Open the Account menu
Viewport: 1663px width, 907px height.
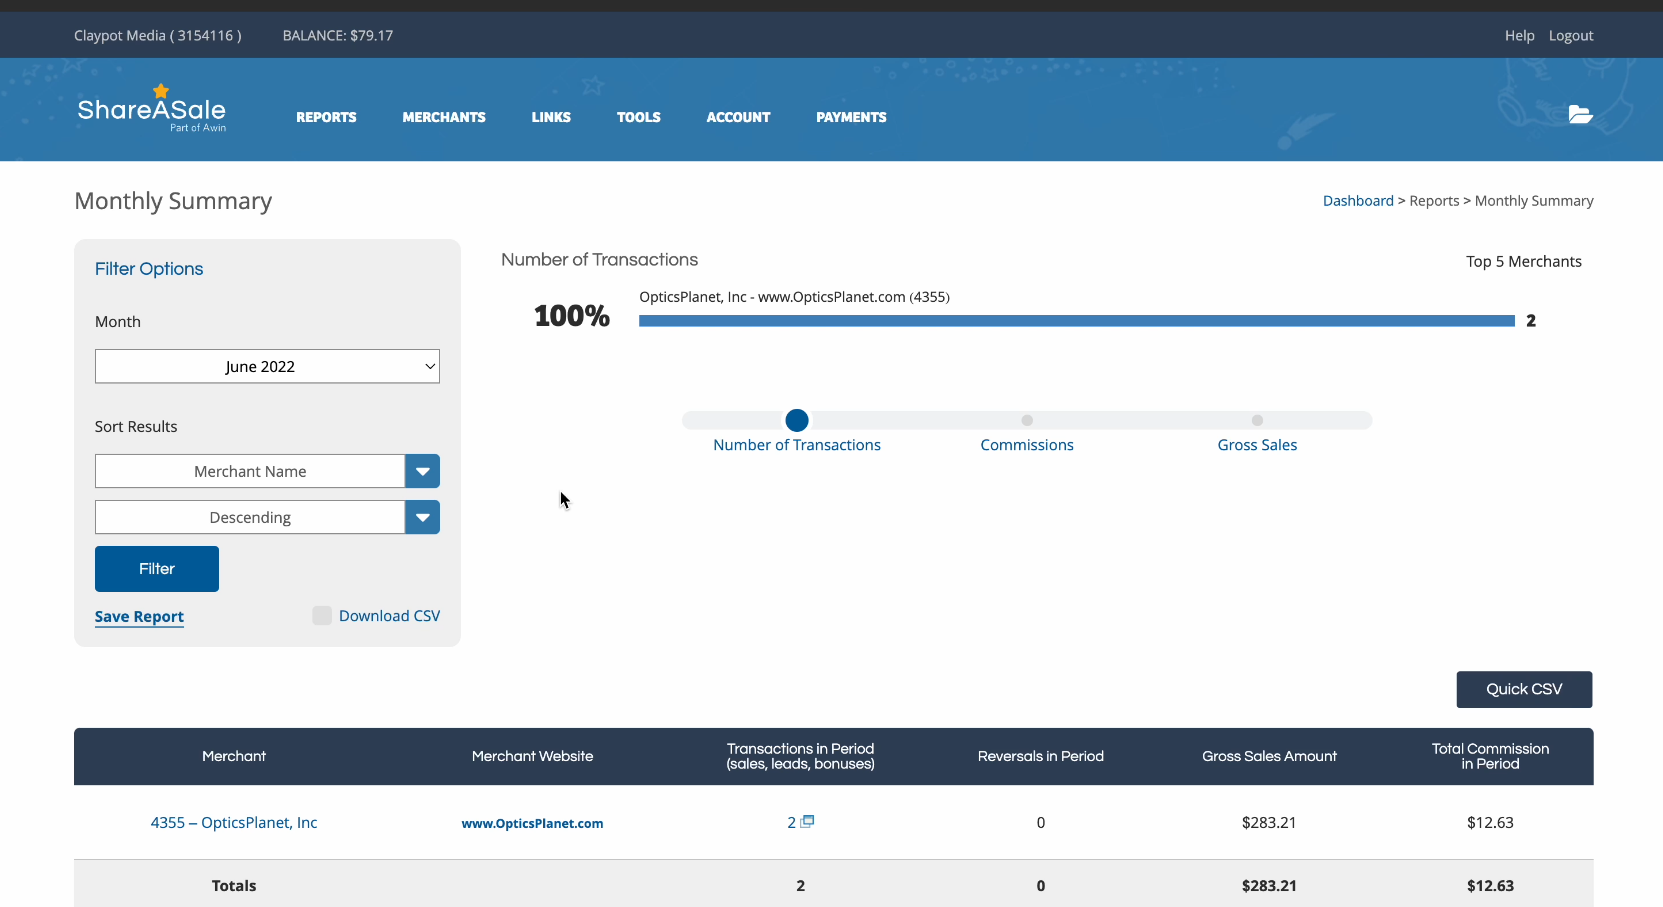pos(738,117)
